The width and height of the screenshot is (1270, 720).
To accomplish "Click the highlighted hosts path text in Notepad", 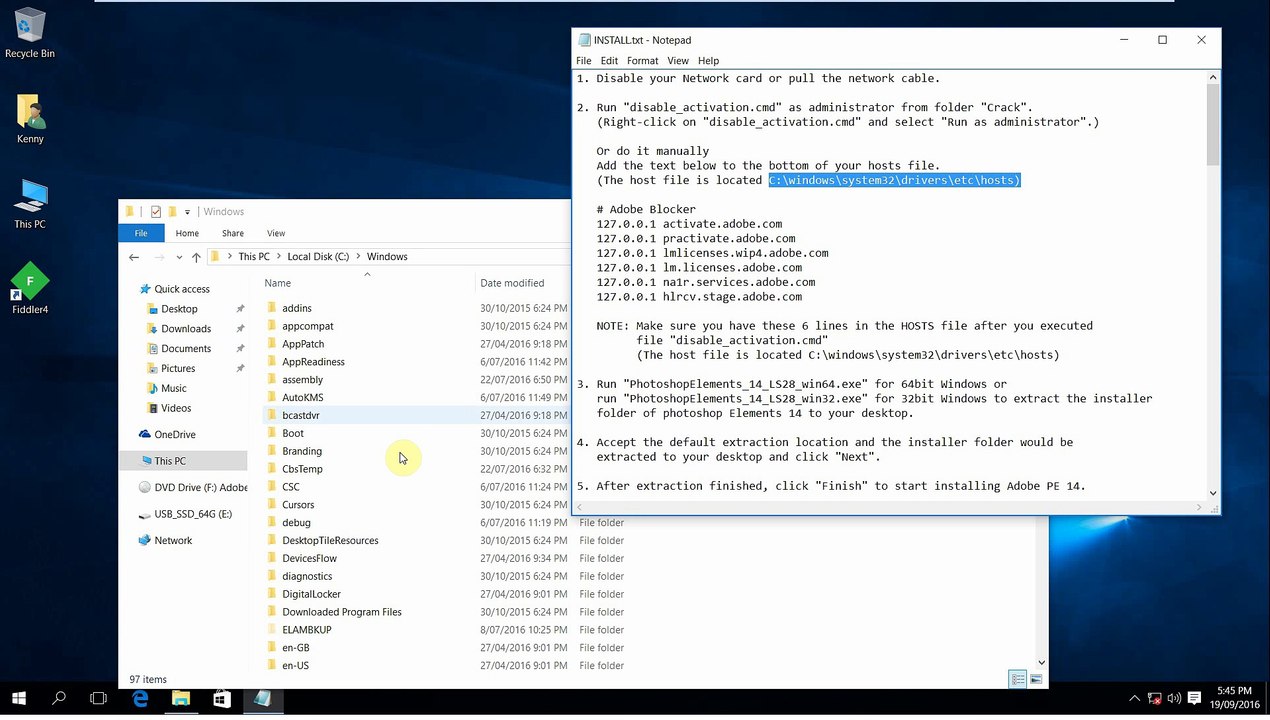I will pyautogui.click(x=894, y=180).
